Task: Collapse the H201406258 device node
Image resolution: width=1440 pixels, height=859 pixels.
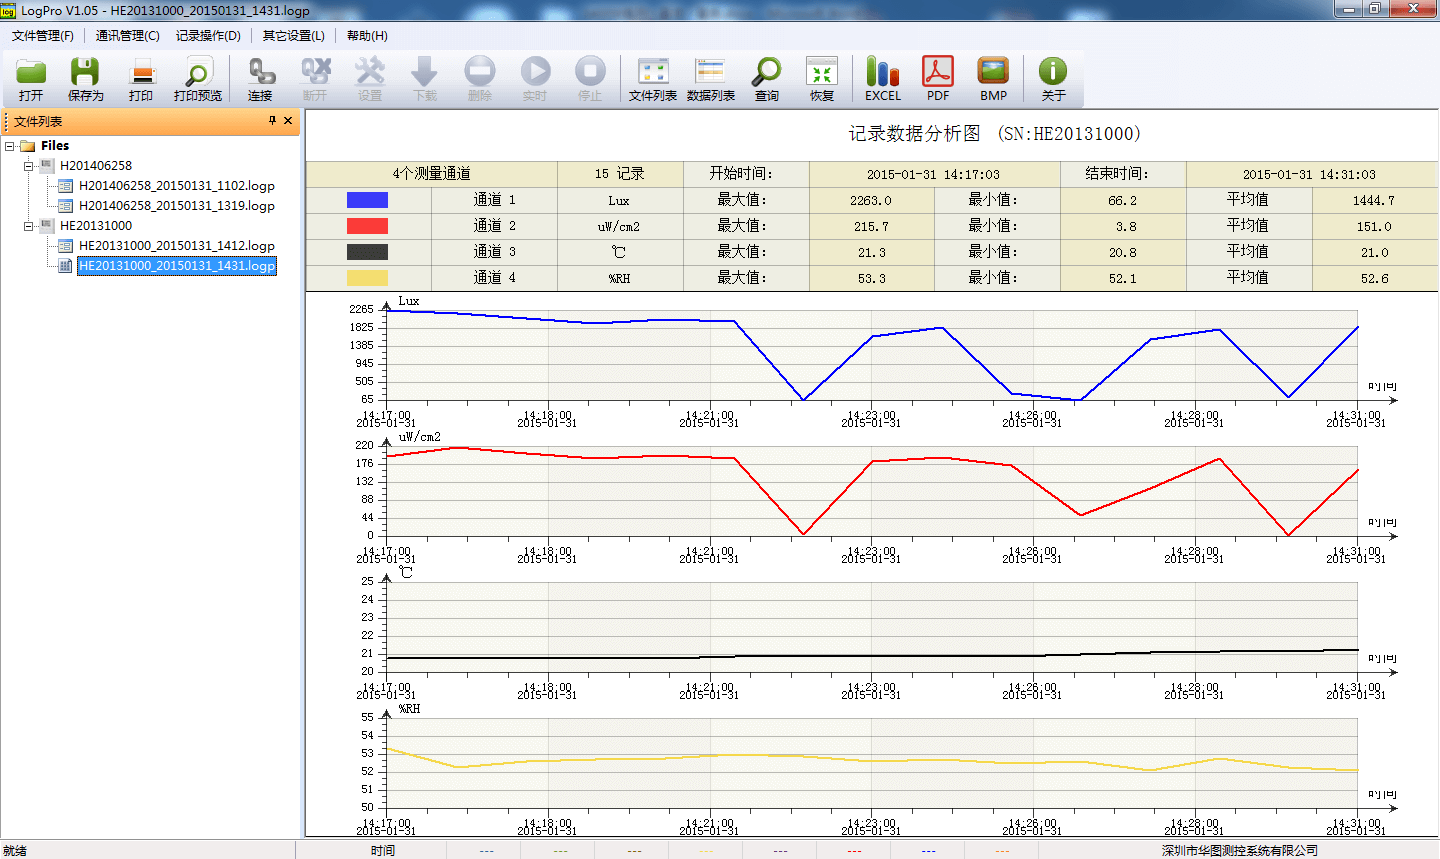Action: pos(29,166)
